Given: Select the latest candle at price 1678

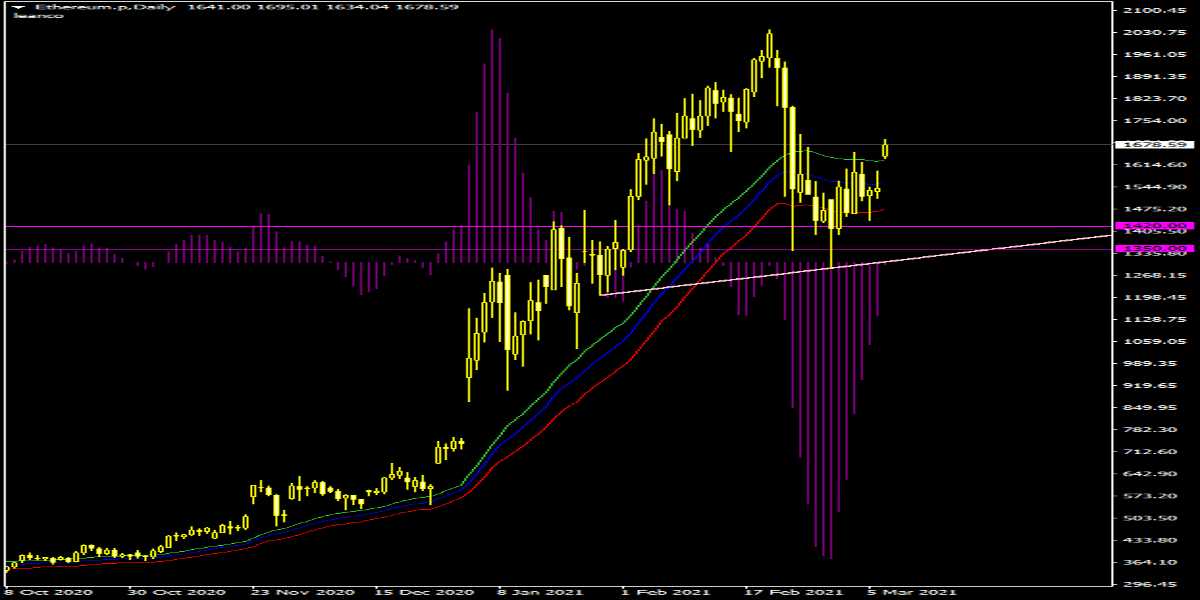Looking at the screenshot, I should [886, 149].
